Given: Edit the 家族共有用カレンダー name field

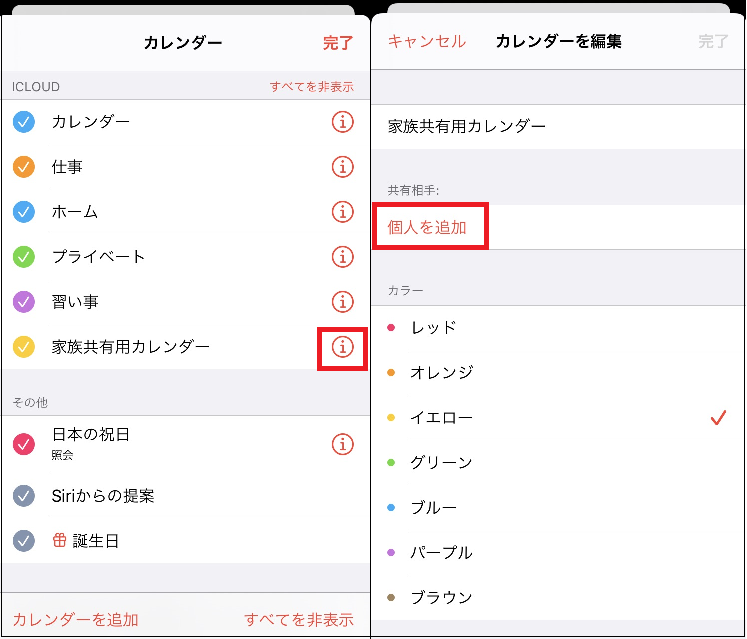Looking at the screenshot, I should pos(467,127).
